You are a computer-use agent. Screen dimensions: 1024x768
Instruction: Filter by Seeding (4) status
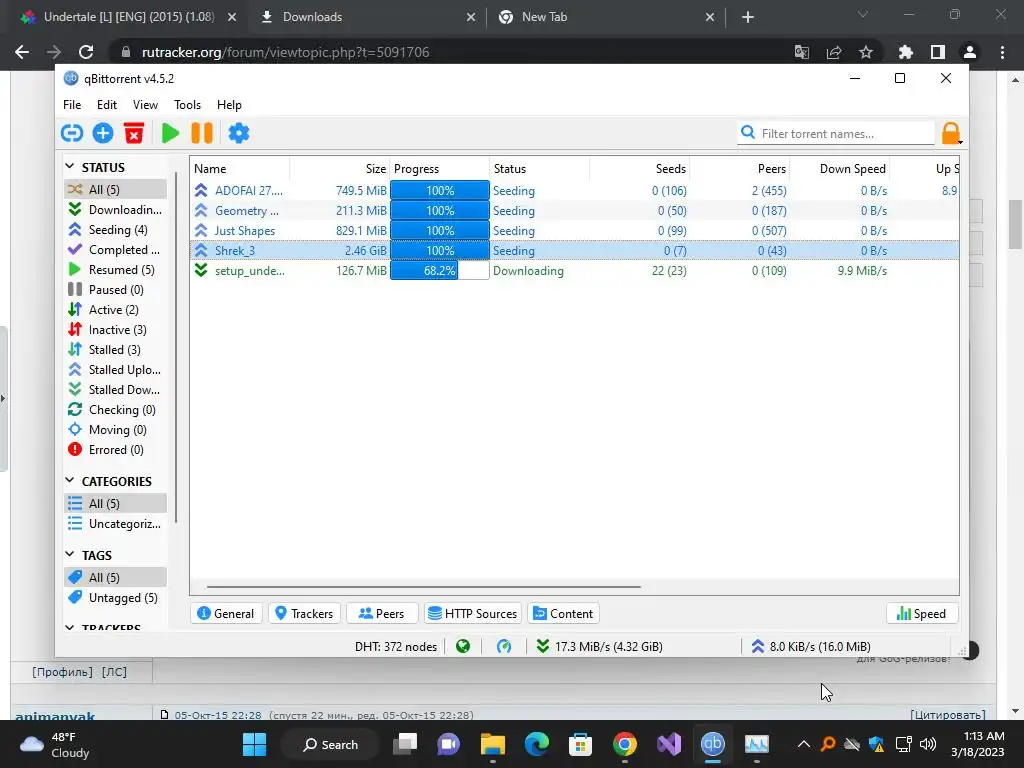tap(115, 230)
